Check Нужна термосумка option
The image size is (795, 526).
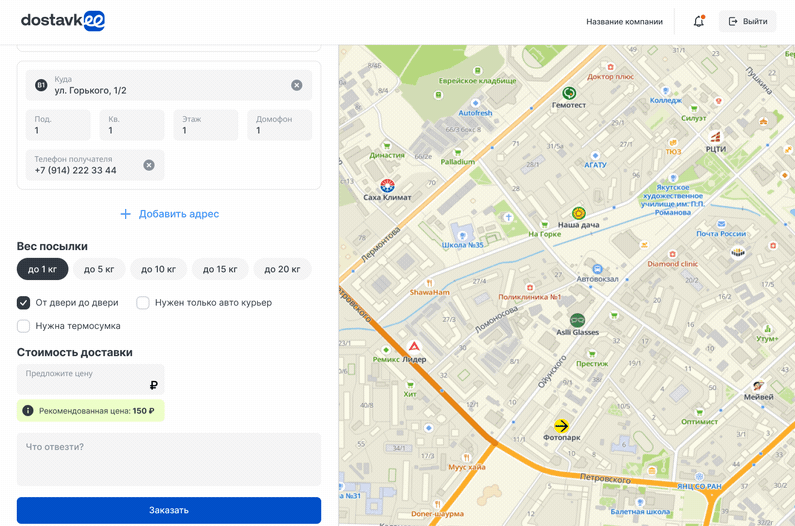click(x=23, y=326)
